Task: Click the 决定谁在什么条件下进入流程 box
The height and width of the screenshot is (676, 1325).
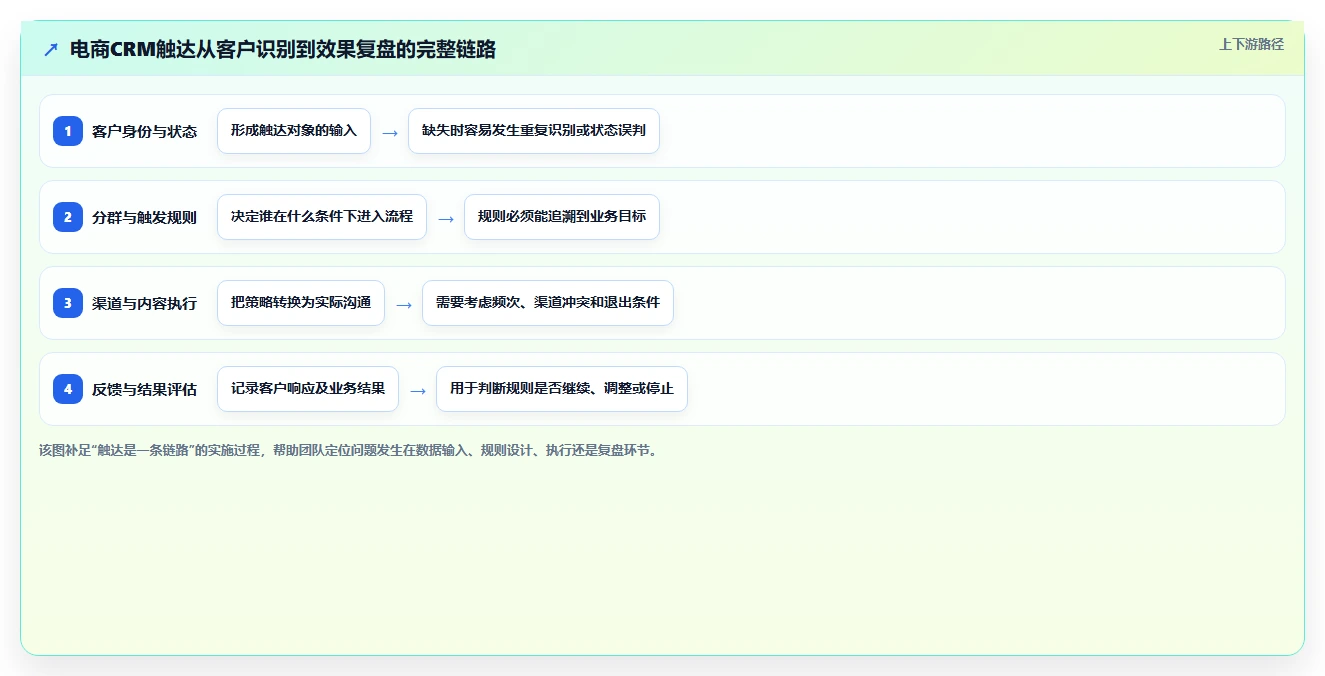Action: click(x=322, y=217)
